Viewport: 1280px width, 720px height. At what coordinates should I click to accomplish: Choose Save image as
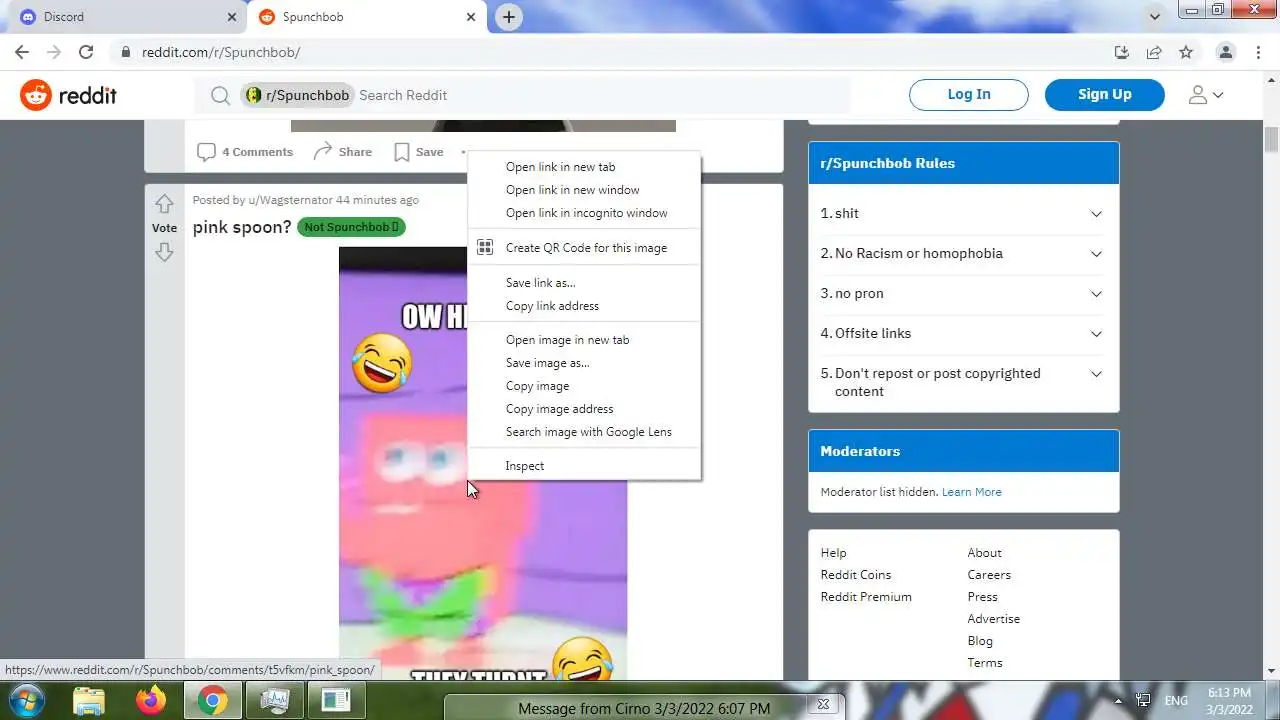pos(584,363)
